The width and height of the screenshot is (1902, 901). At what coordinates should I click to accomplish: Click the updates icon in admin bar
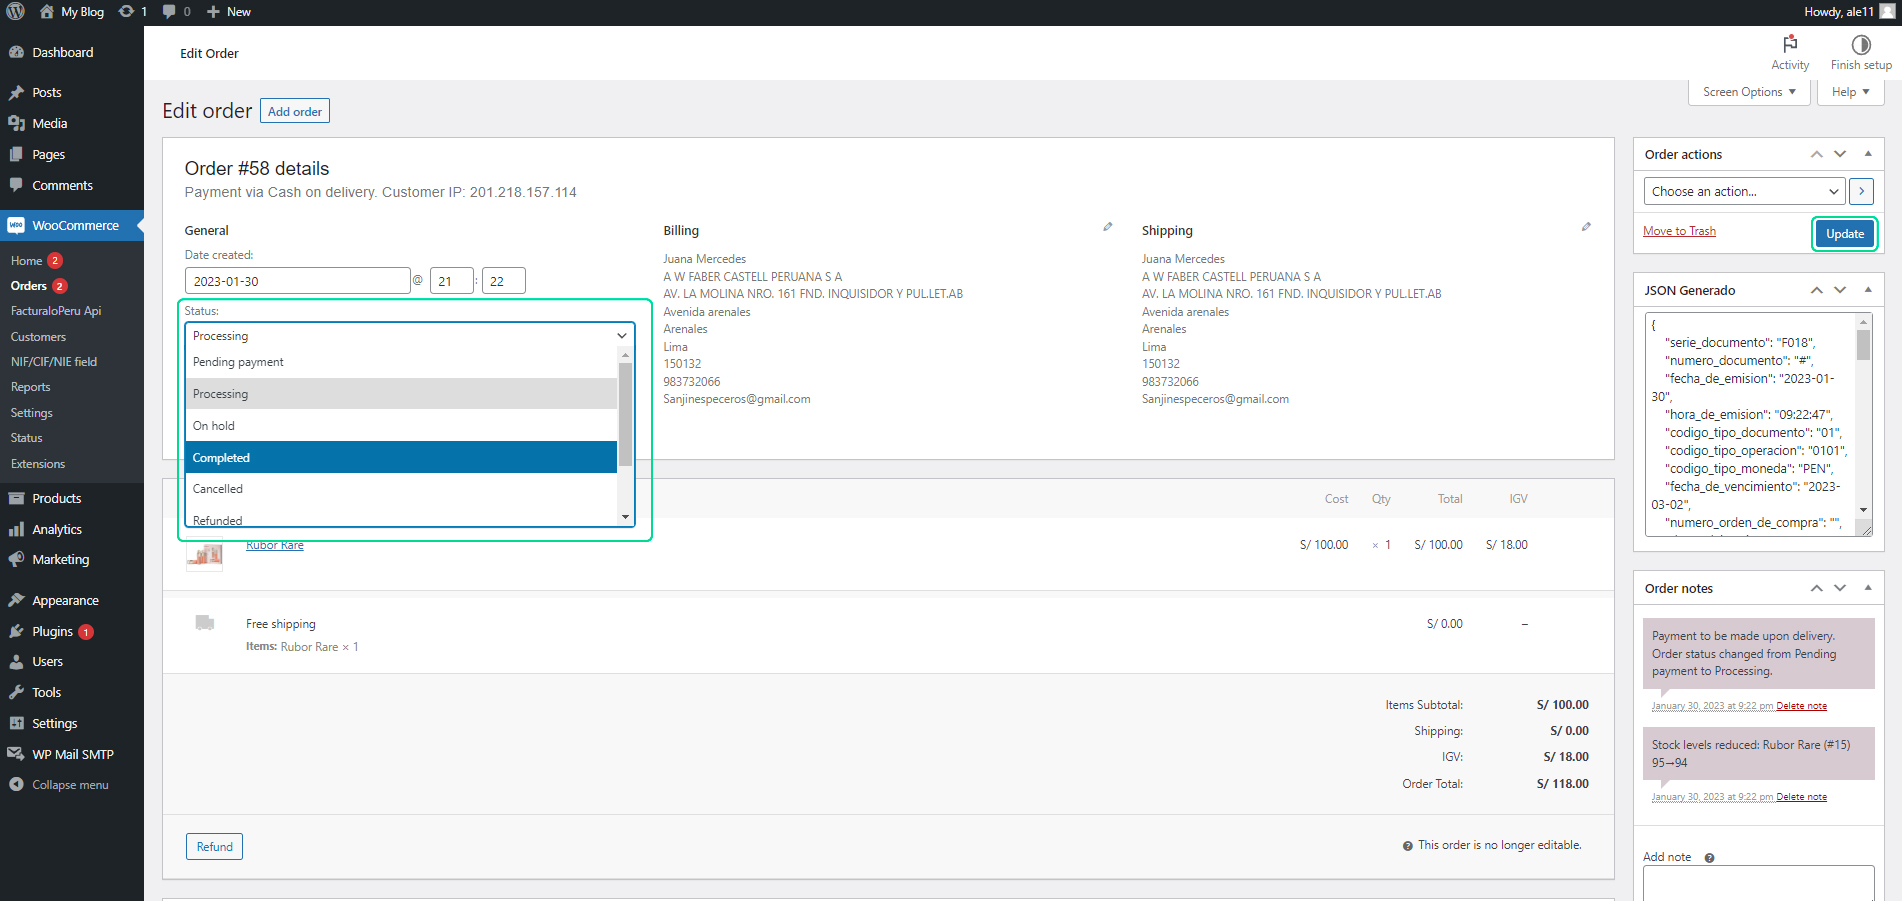click(127, 12)
